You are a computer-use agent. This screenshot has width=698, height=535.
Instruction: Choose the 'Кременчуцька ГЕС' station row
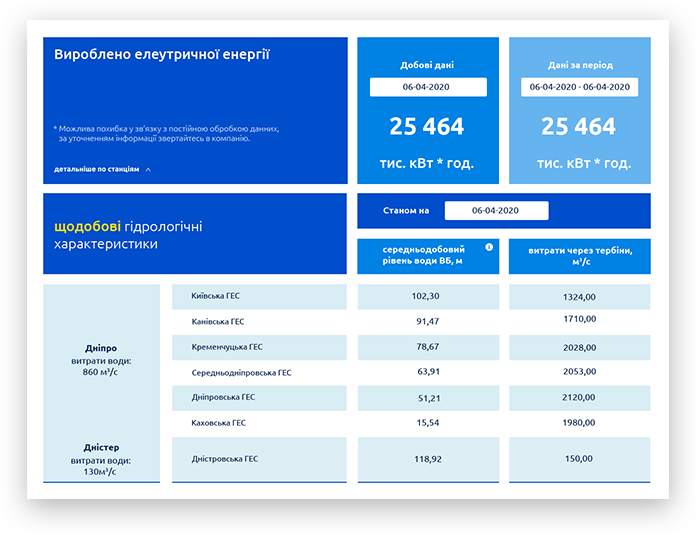click(x=259, y=347)
